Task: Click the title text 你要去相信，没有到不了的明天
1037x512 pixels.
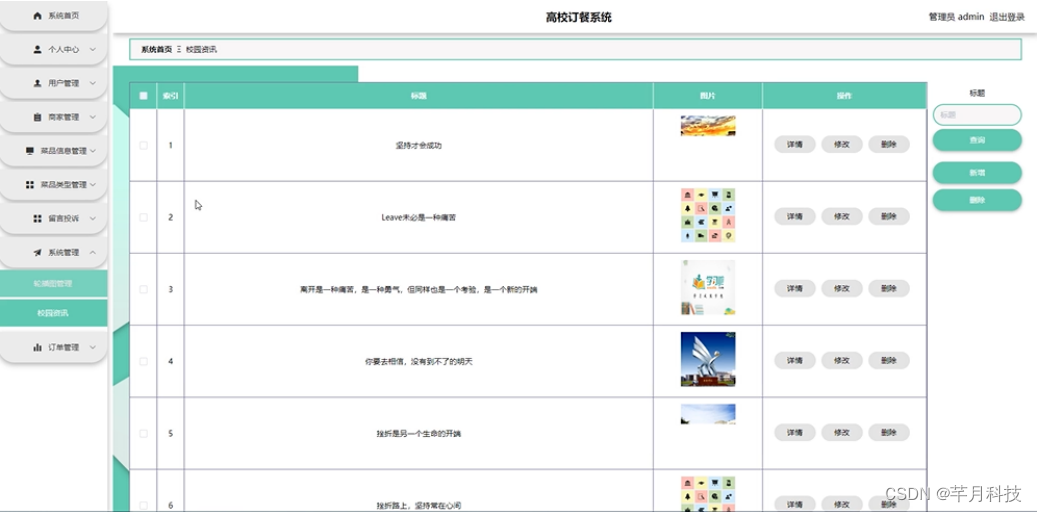Action: click(419, 362)
